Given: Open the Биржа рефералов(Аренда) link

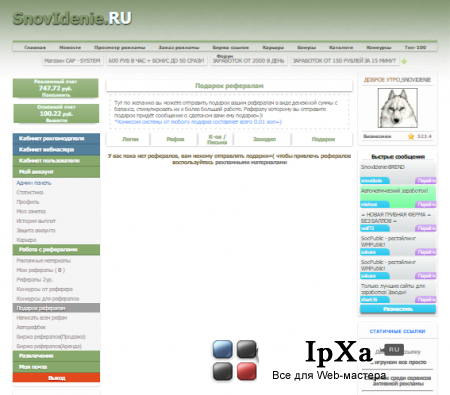Looking at the screenshot, I should point(49,346).
